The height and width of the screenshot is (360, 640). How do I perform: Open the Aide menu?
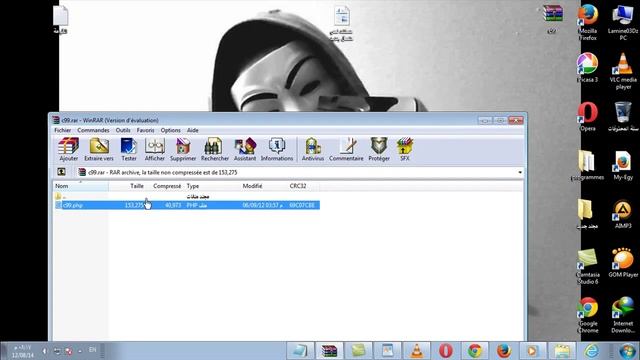click(x=193, y=130)
